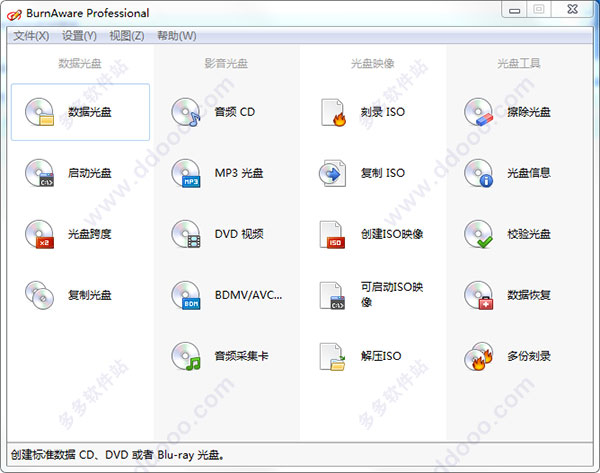Screen dimensions: 600x473
Task: Click the DVD 视频 text label
Action: [x=239, y=234]
